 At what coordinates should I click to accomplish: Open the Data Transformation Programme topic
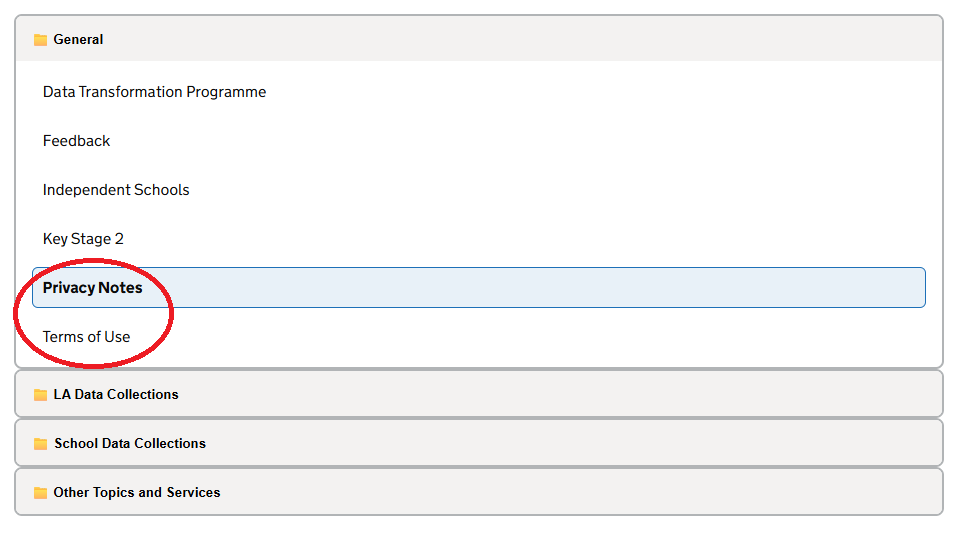tap(154, 92)
